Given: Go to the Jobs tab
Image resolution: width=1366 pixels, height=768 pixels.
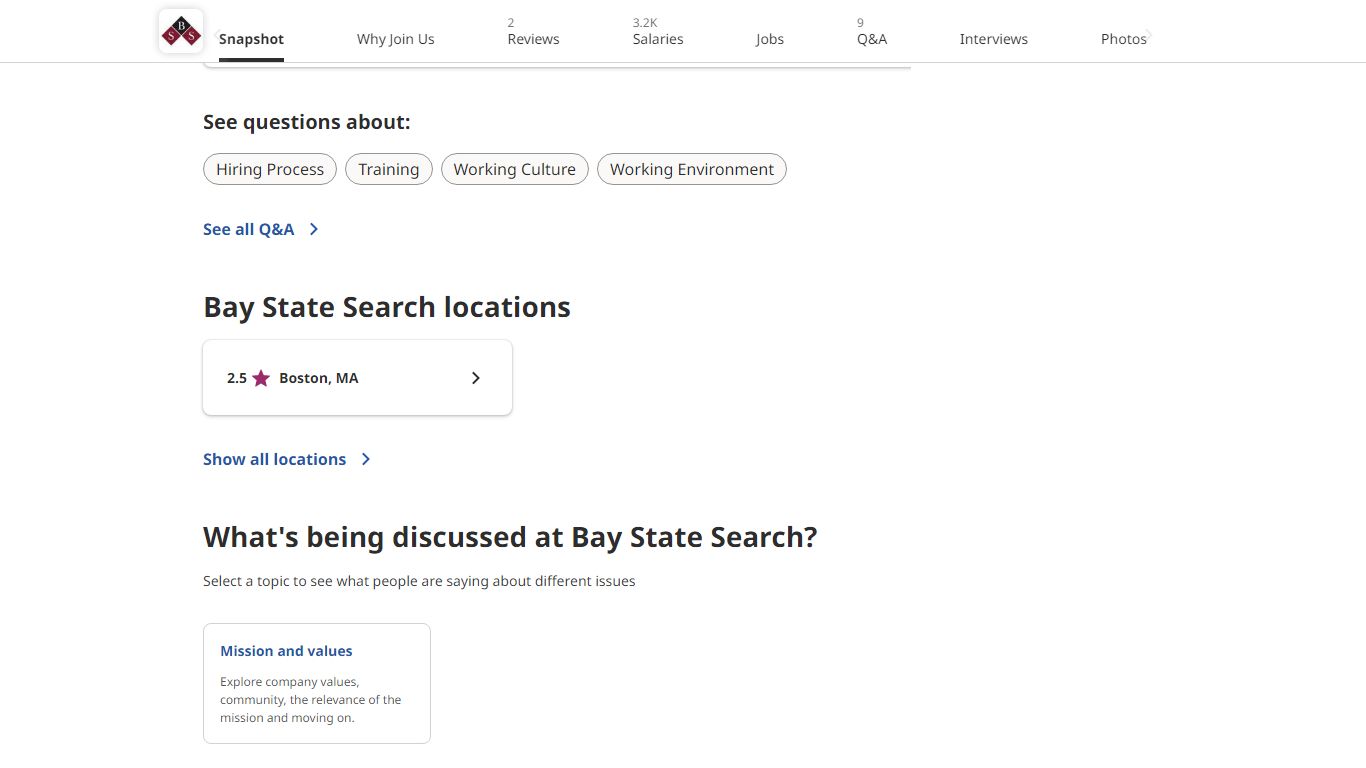Looking at the screenshot, I should (x=770, y=39).
